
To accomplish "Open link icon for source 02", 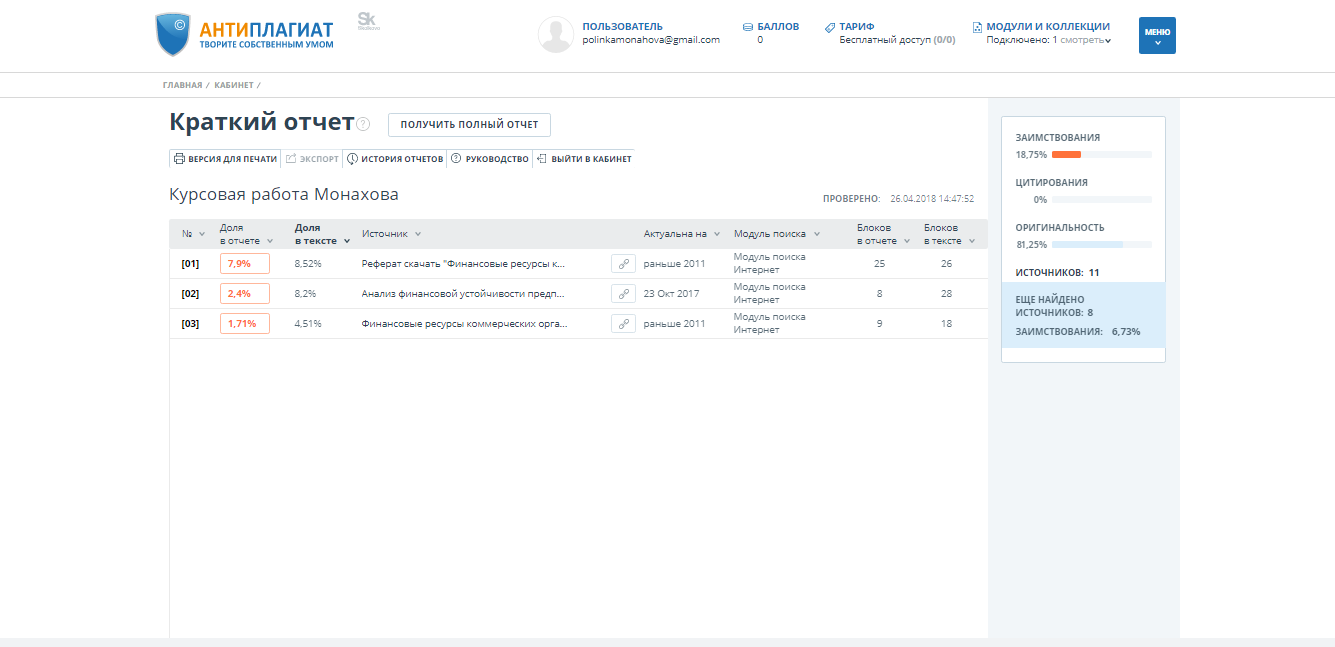I will tap(623, 294).
